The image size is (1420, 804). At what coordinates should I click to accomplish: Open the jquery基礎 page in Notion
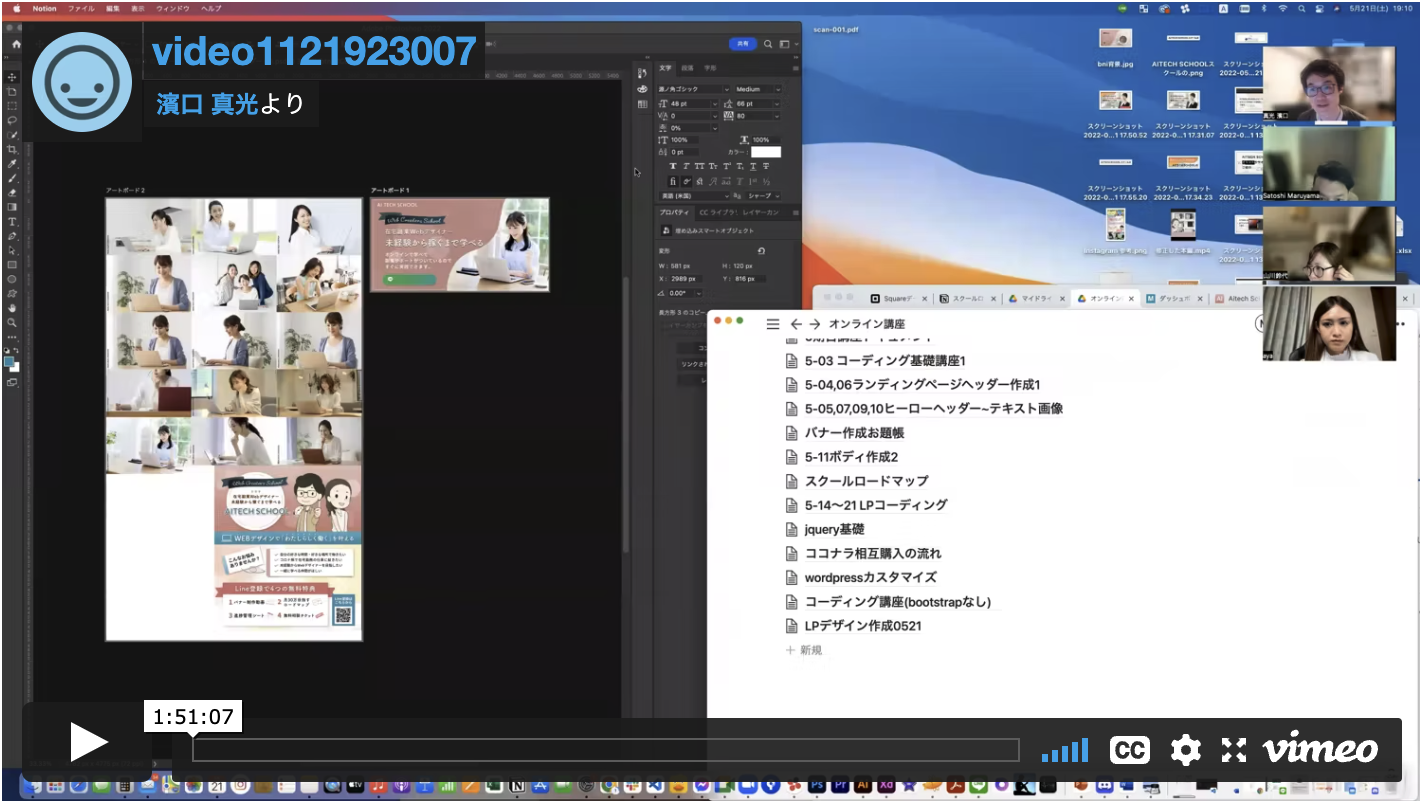834,529
